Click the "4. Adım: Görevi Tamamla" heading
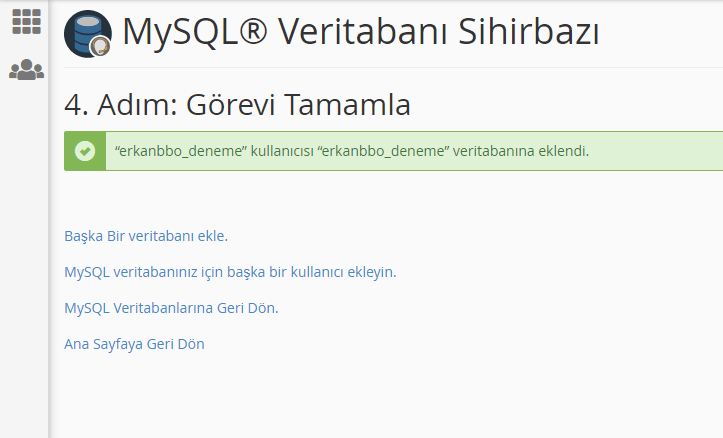 pos(237,105)
